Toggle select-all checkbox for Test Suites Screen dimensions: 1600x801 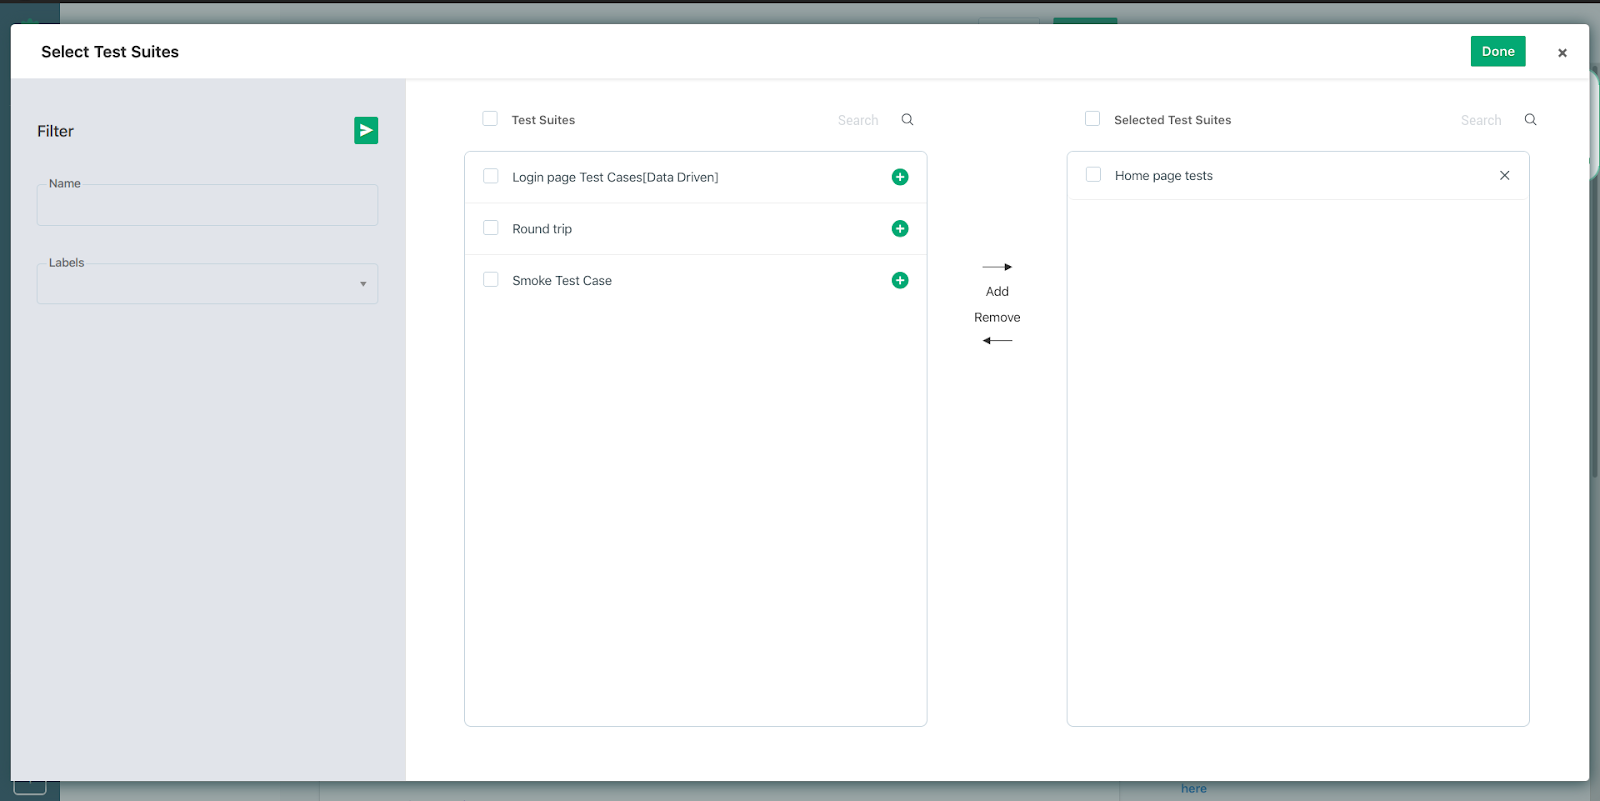click(x=490, y=119)
